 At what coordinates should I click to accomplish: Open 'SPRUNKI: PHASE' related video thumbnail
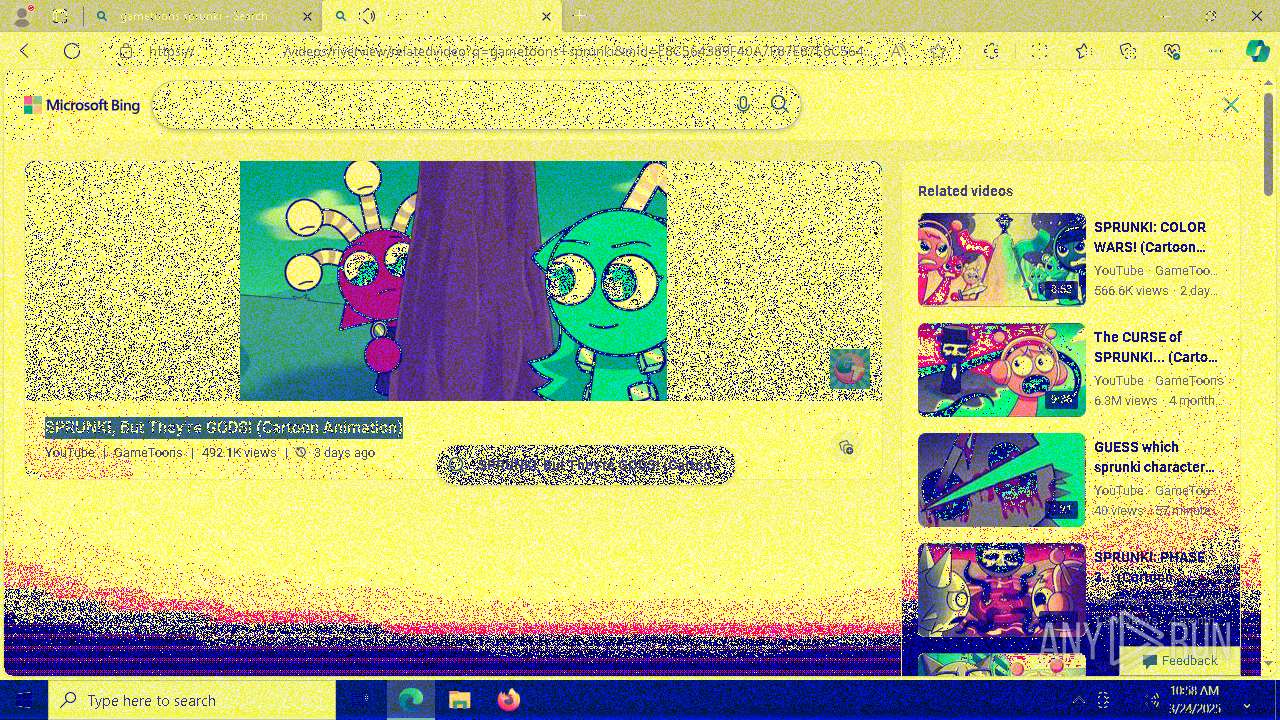coord(1002,589)
